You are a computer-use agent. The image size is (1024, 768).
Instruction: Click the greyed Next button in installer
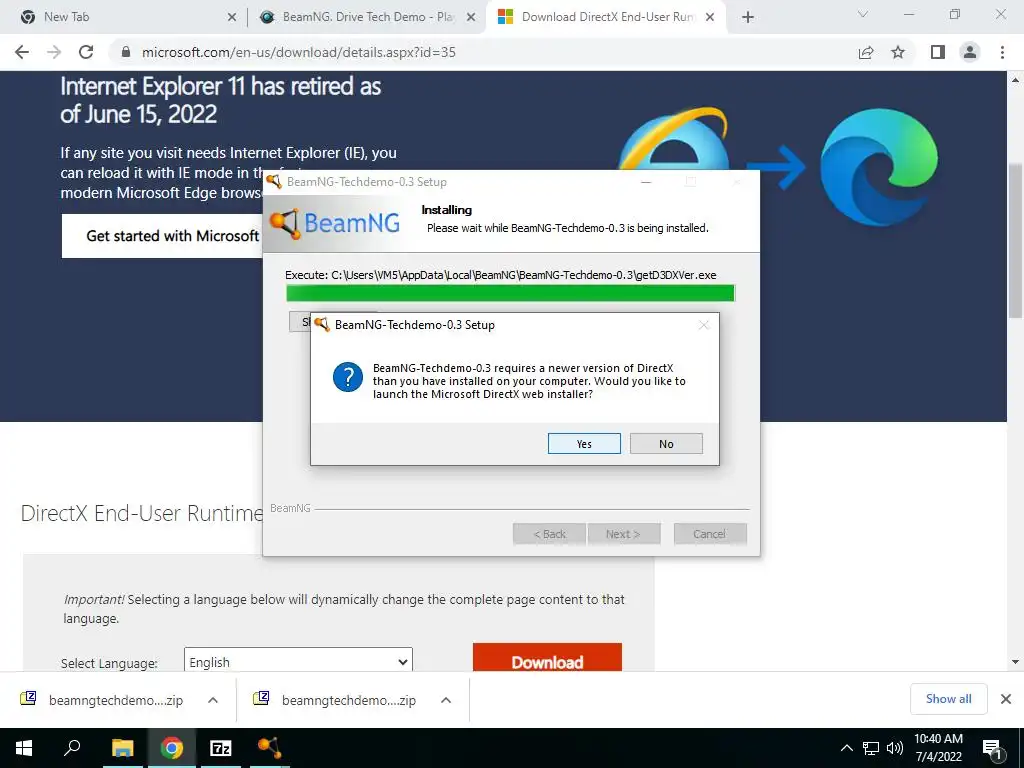coord(624,534)
